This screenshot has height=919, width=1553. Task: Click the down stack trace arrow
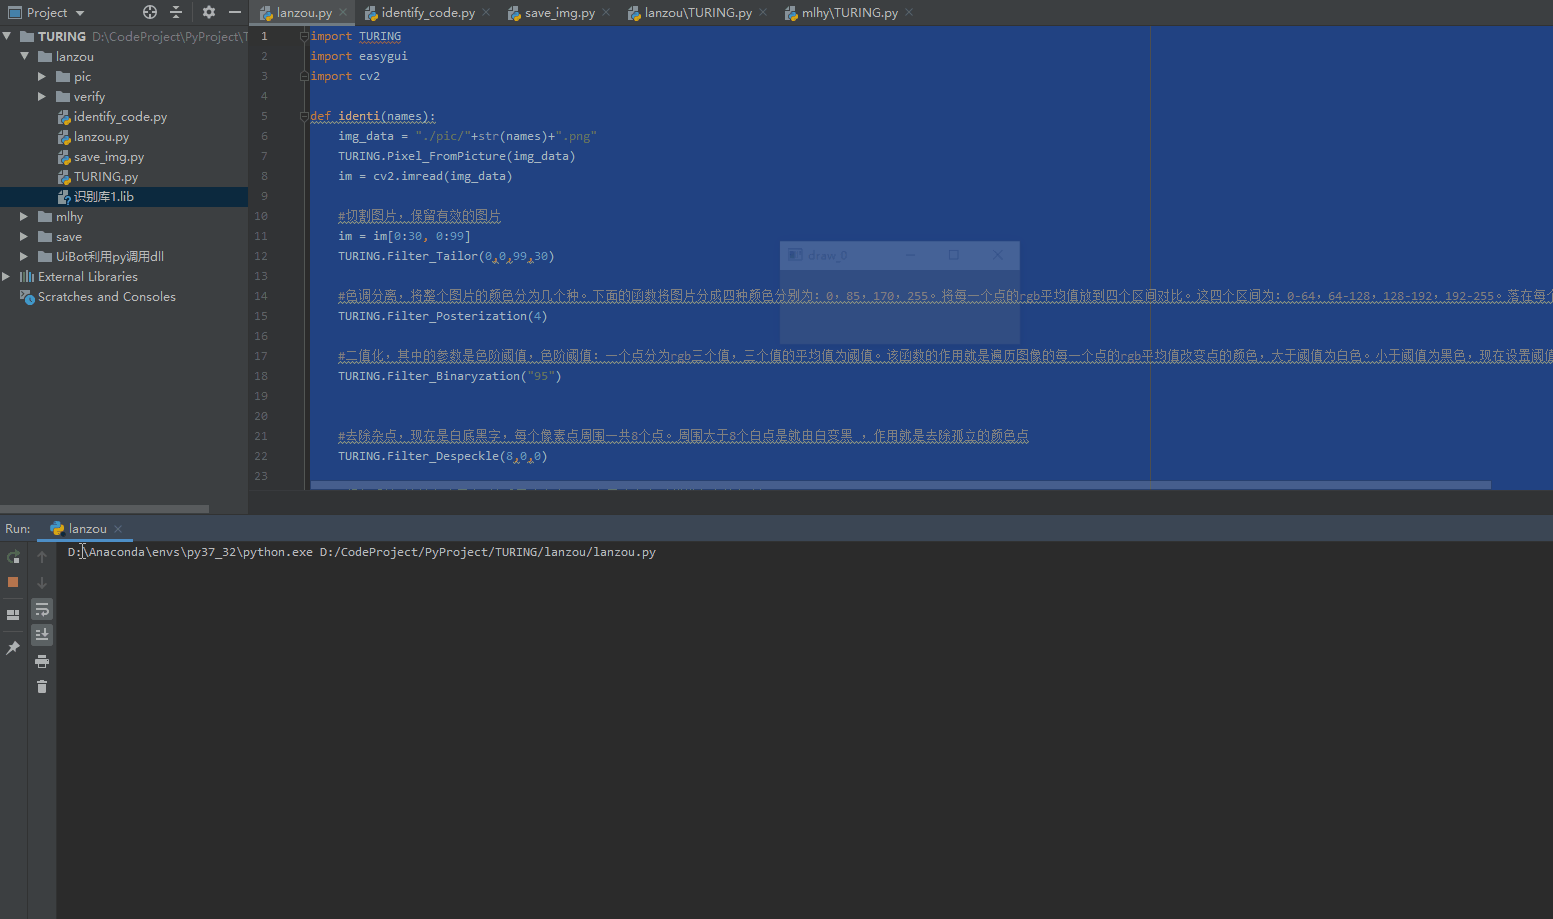click(42, 583)
